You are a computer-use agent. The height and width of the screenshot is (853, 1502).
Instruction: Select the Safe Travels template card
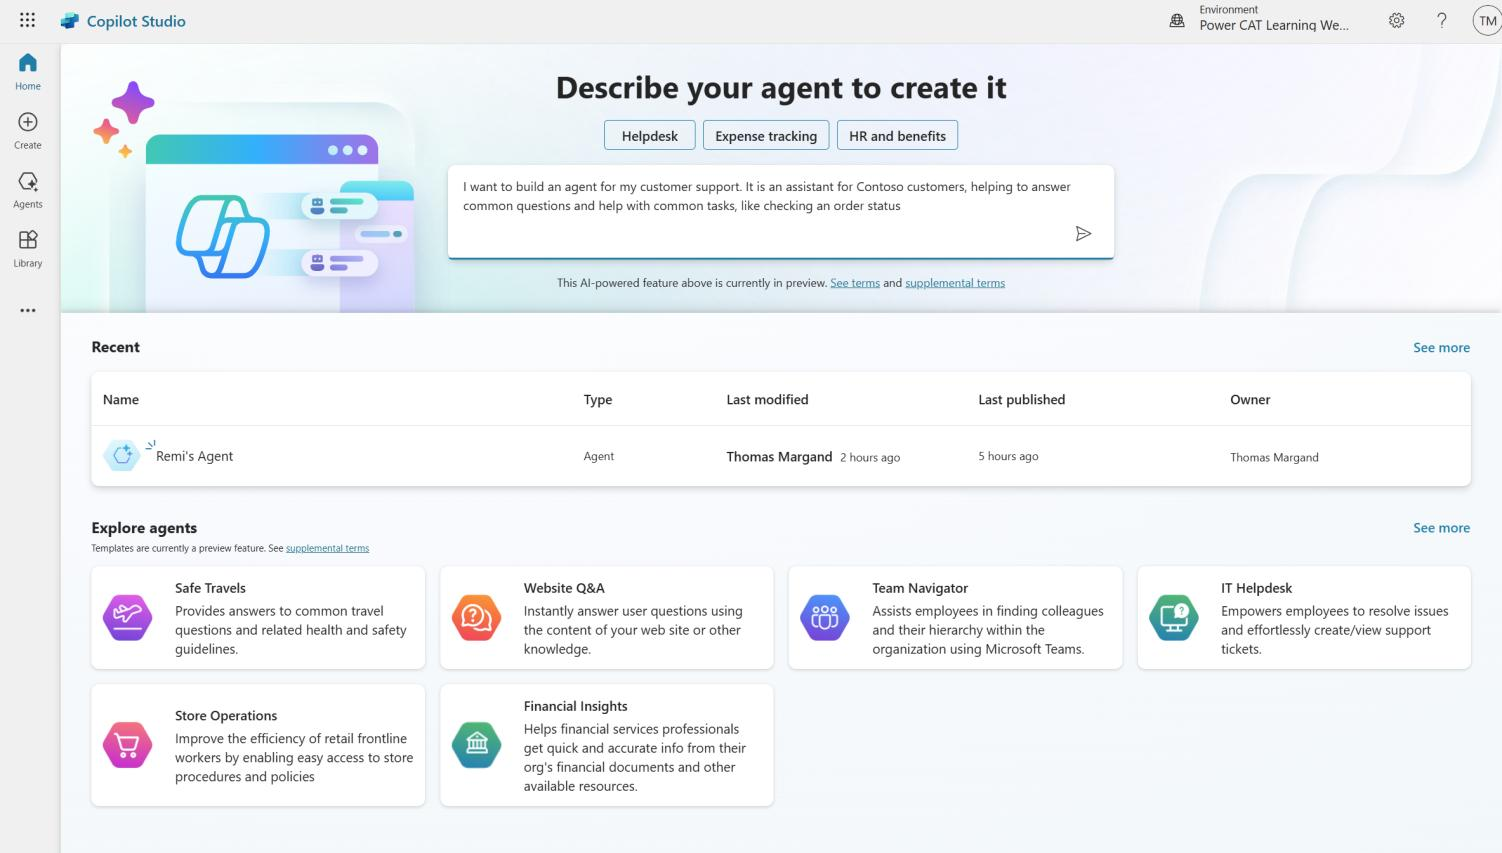[257, 617]
